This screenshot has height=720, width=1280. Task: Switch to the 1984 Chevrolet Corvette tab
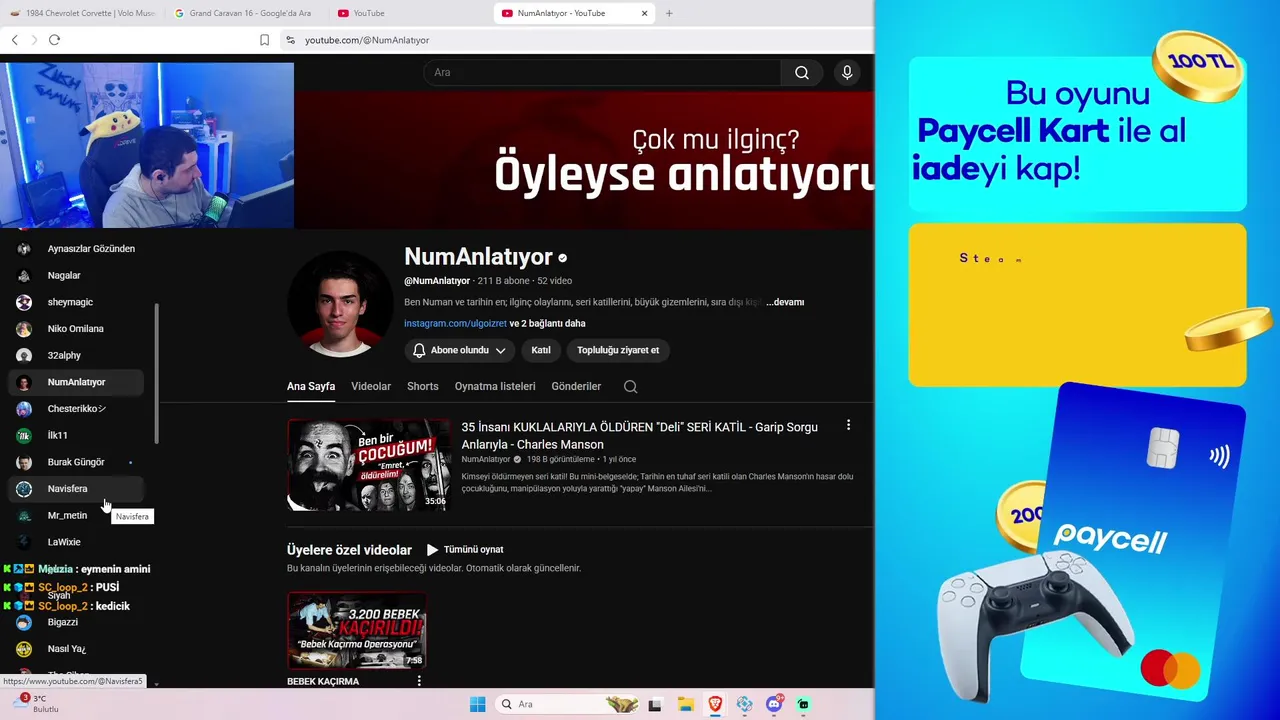82,13
